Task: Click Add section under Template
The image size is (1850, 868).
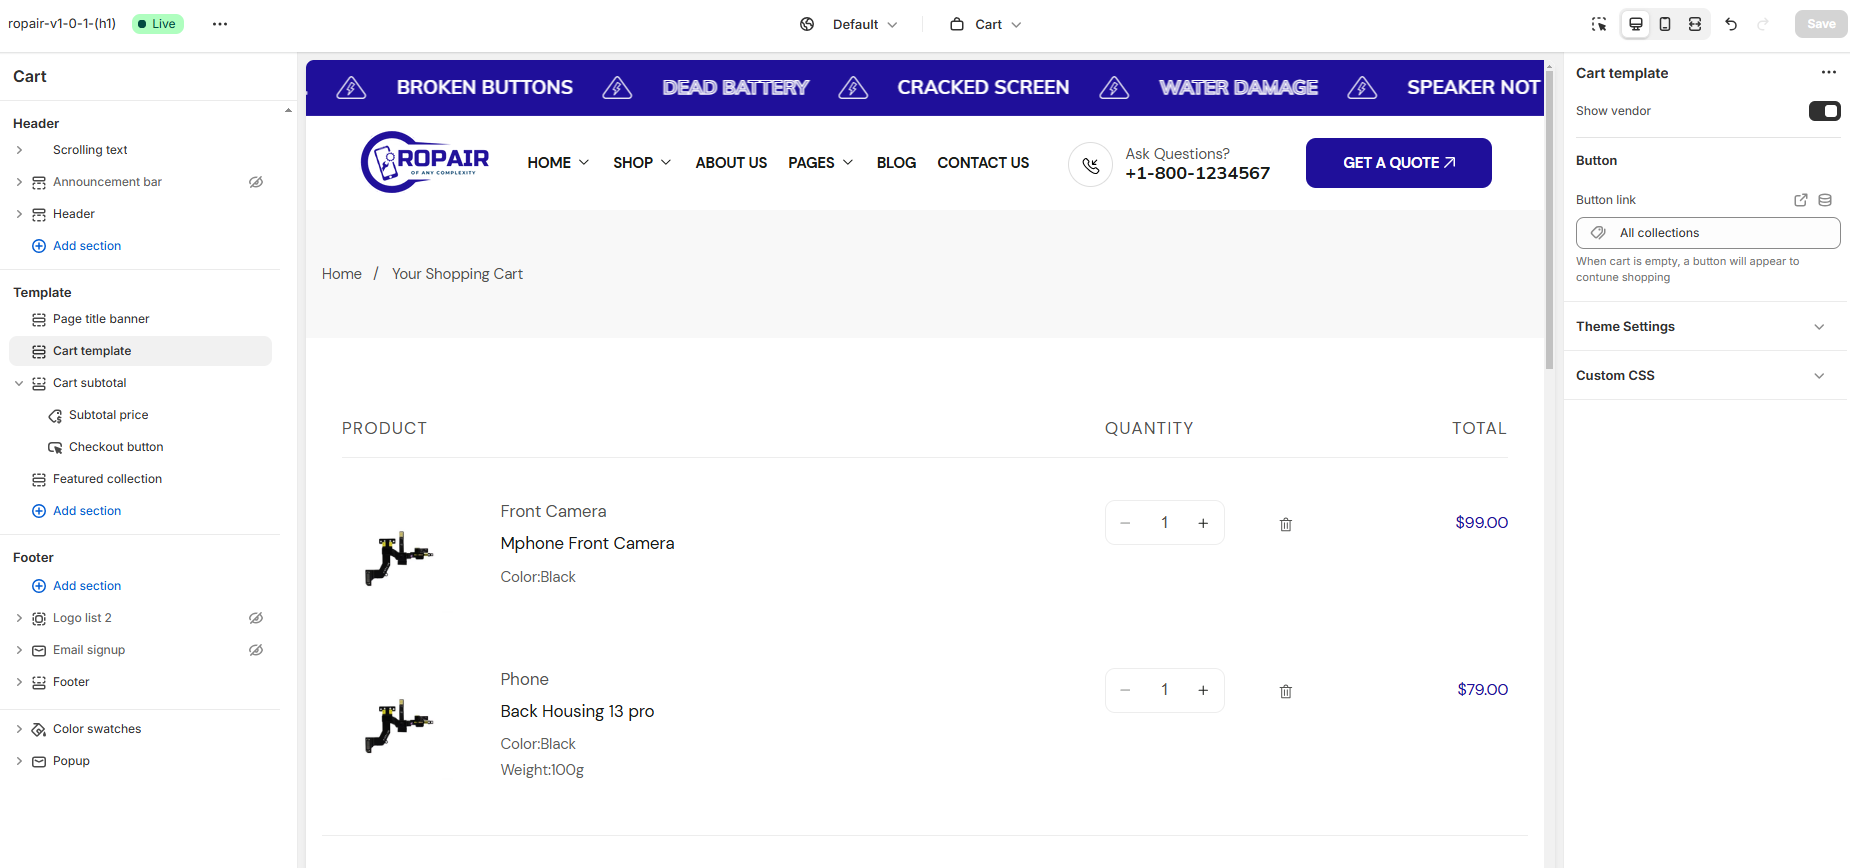Action: pyautogui.click(x=87, y=511)
